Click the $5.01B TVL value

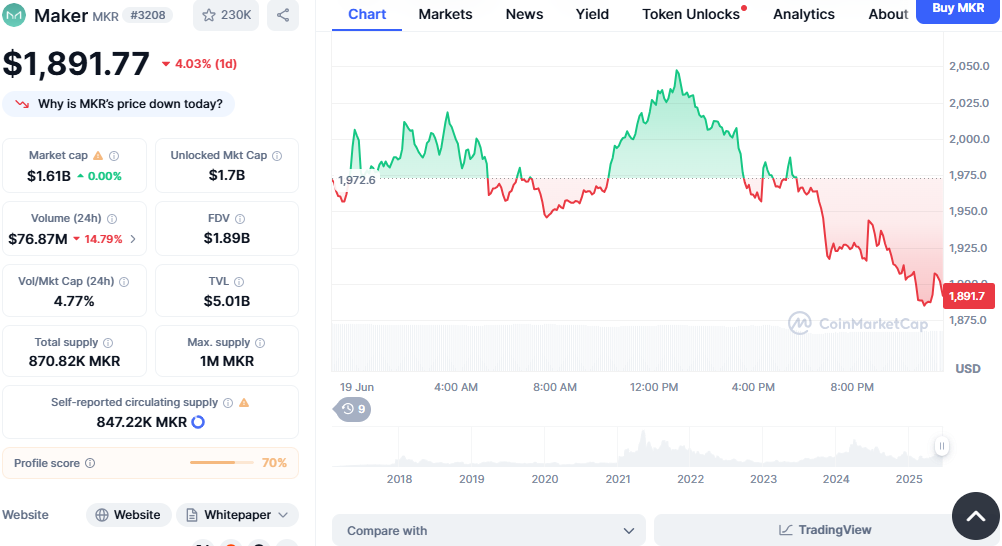[x=227, y=301]
